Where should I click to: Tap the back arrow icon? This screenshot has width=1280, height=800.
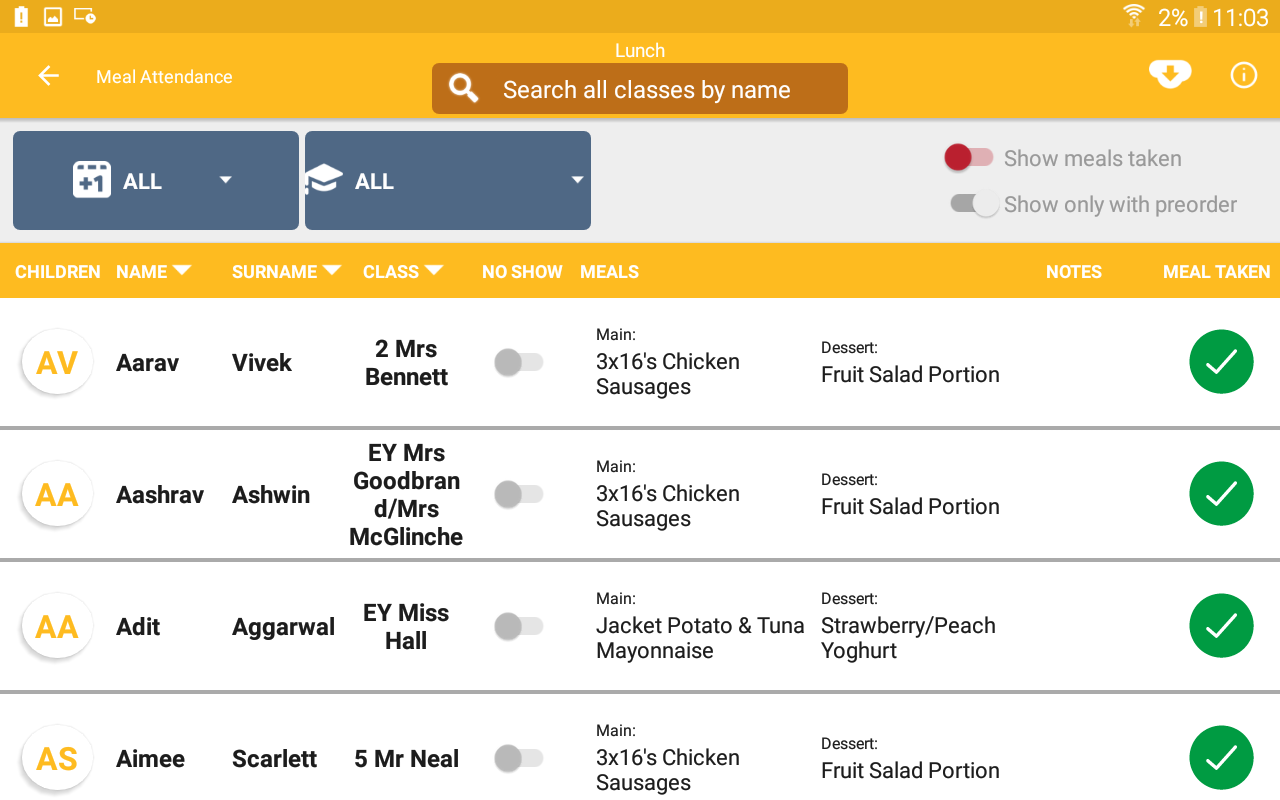pos(48,76)
